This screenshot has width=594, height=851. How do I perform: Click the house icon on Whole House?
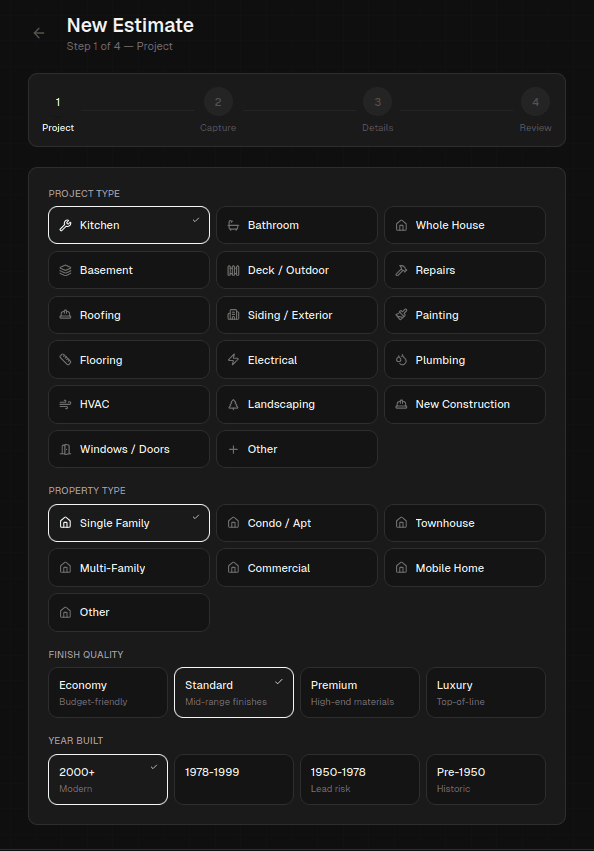click(402, 224)
